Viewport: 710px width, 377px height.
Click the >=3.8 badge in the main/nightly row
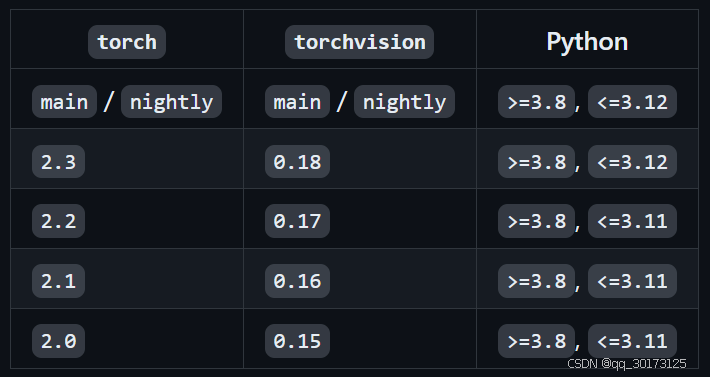537,102
